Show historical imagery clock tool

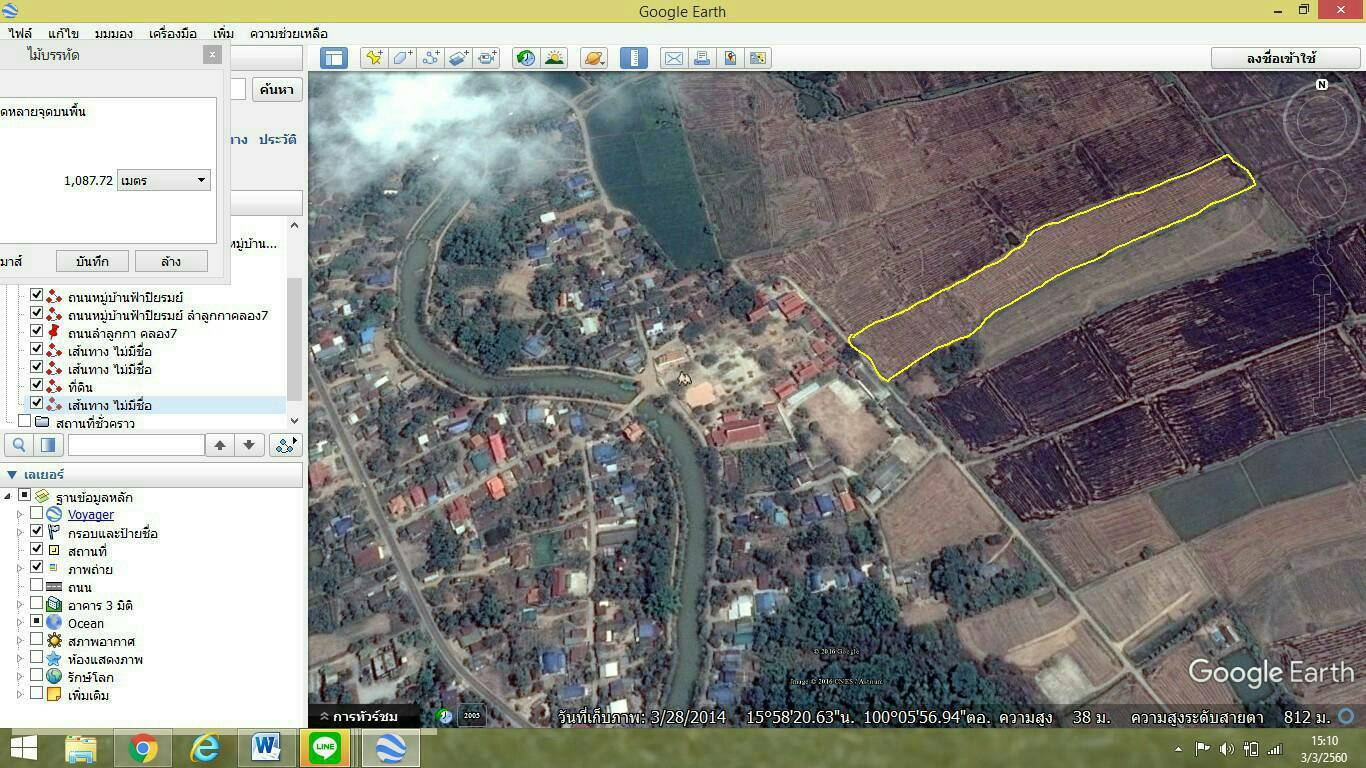(x=525, y=58)
